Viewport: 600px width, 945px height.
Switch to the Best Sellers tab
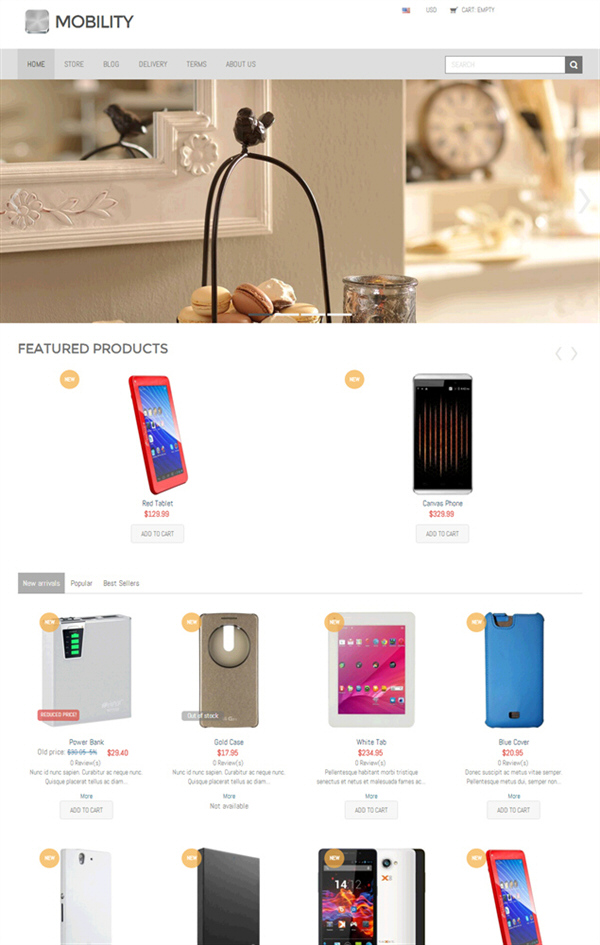[121, 583]
